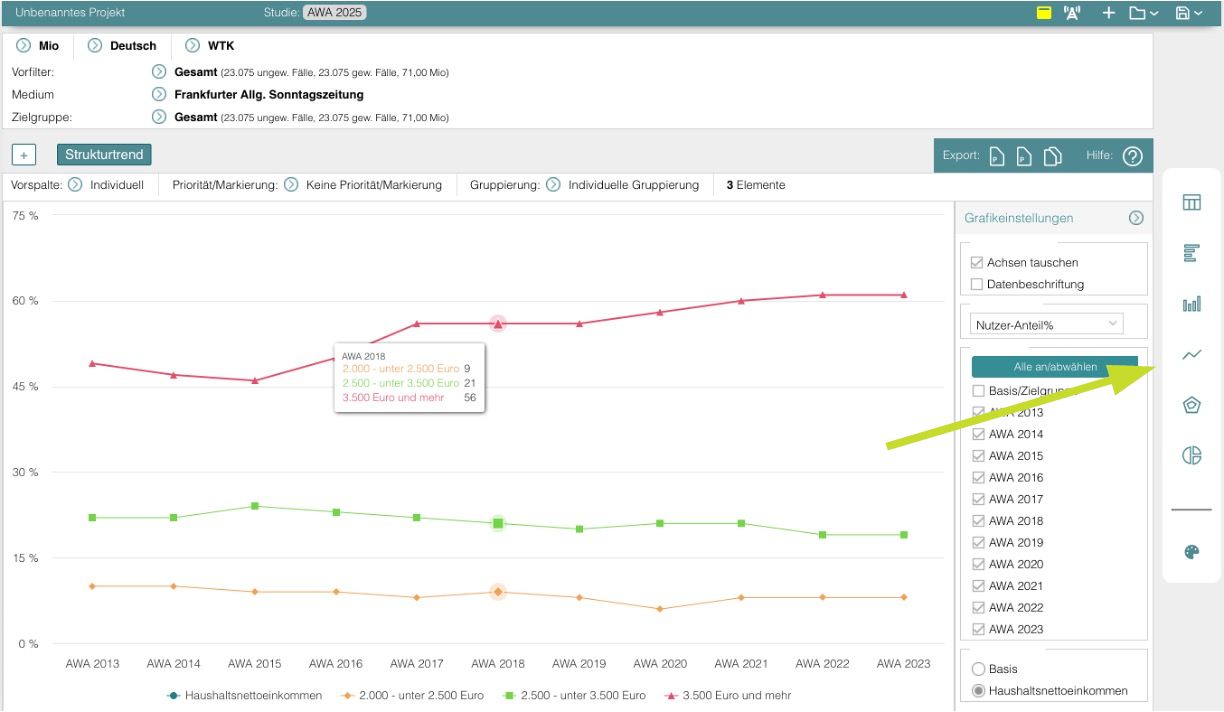Open the color palette settings icon
Image resolution: width=1224 pixels, height=712 pixels.
point(1191,552)
